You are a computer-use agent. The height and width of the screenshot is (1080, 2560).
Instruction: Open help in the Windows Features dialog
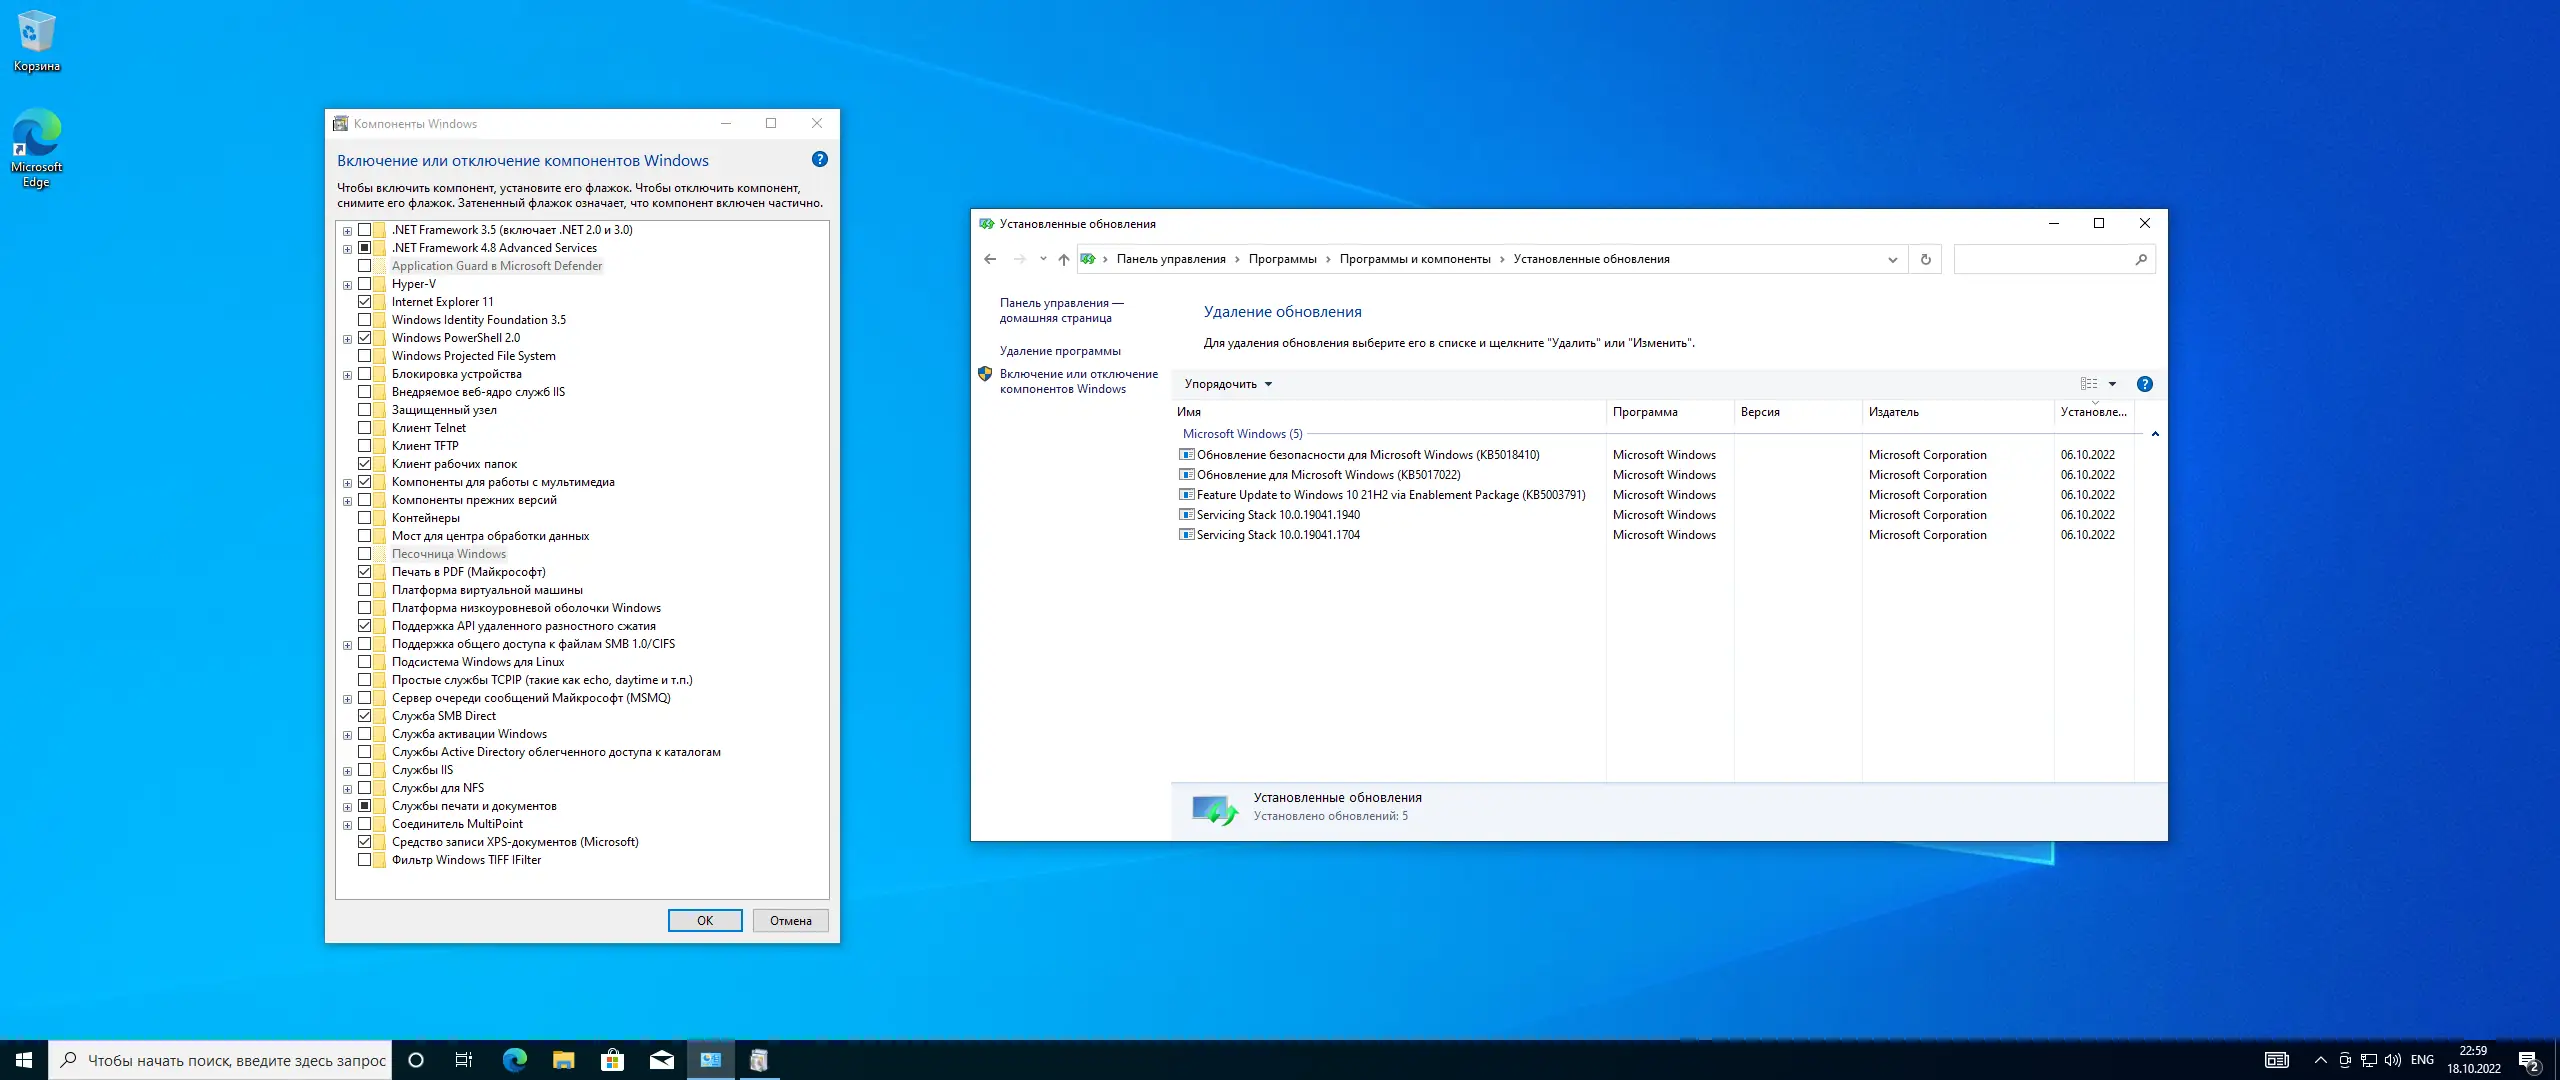(820, 160)
